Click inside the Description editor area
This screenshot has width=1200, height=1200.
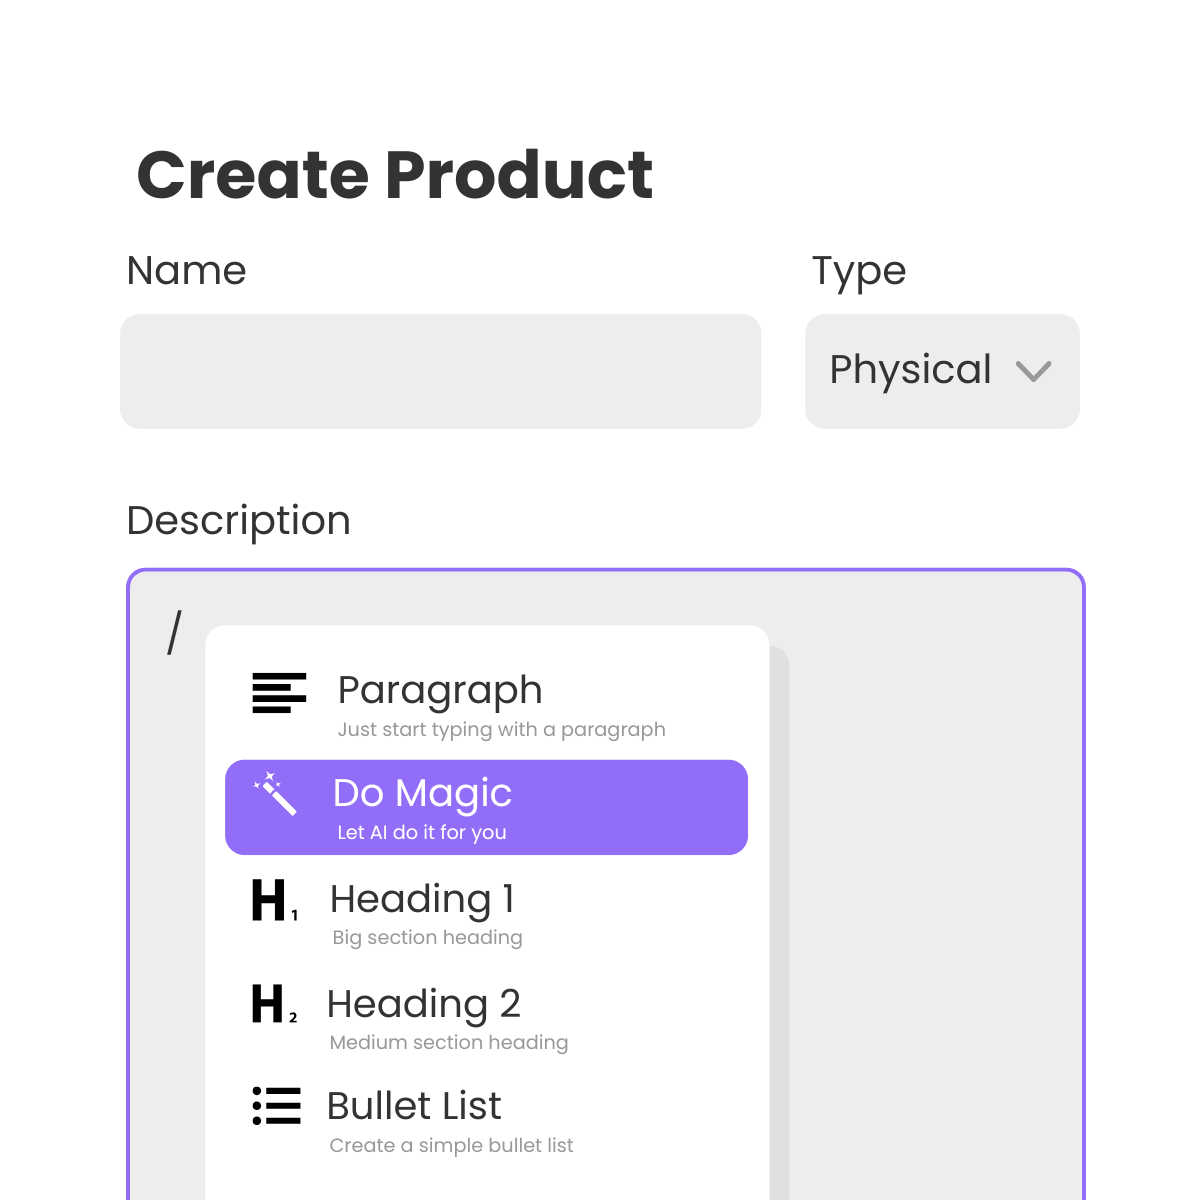(935, 880)
